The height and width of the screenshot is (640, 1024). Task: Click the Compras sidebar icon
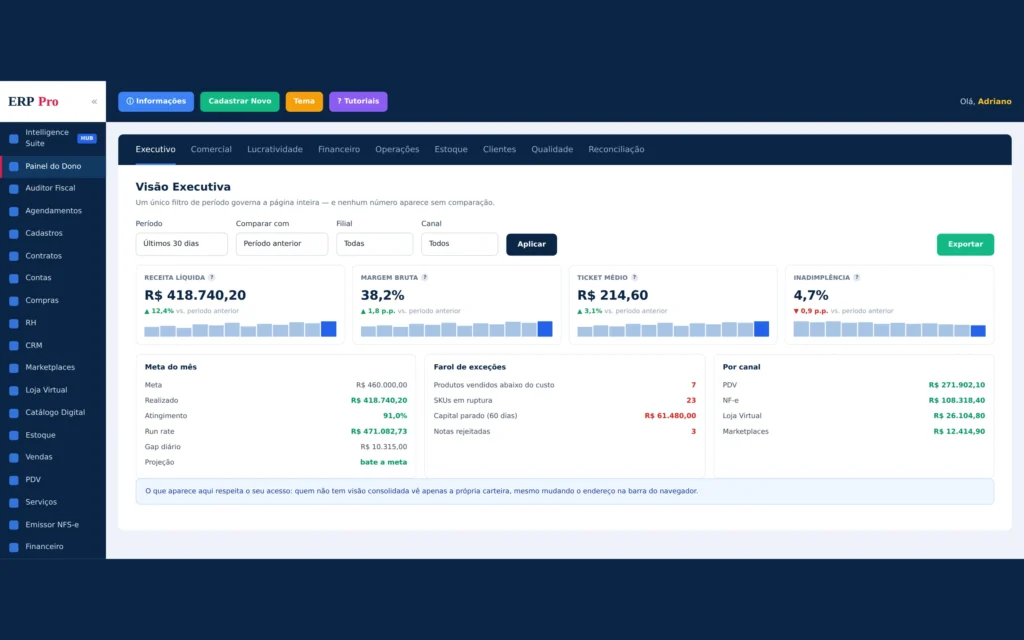(14, 301)
